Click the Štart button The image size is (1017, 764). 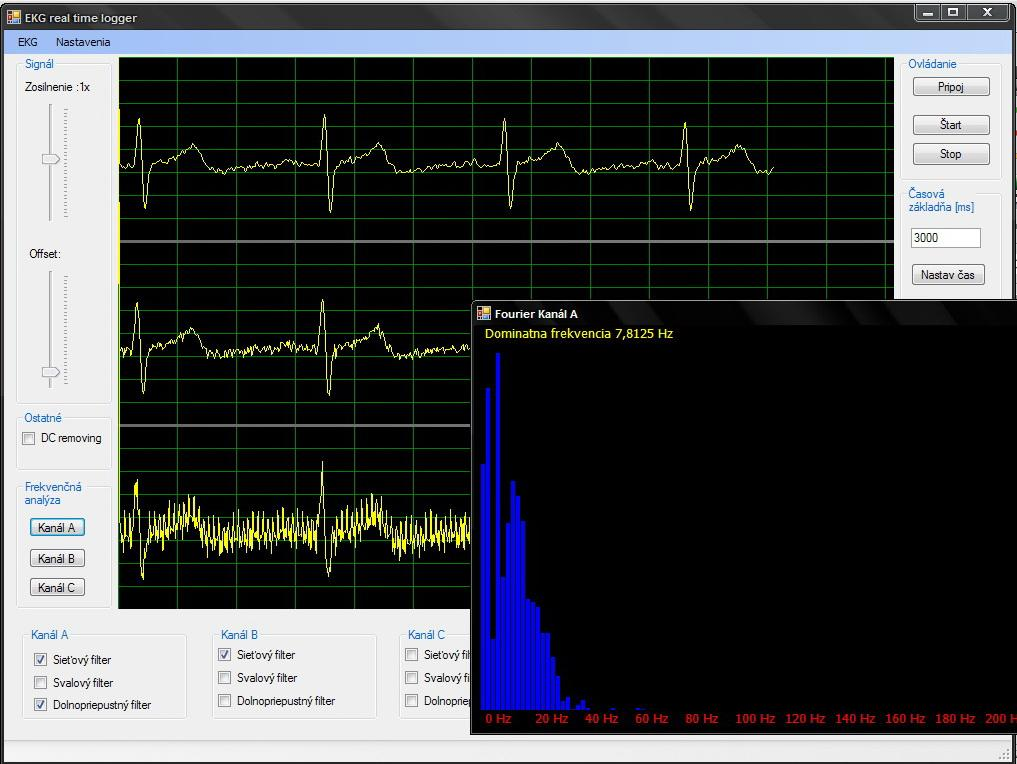tap(951, 125)
